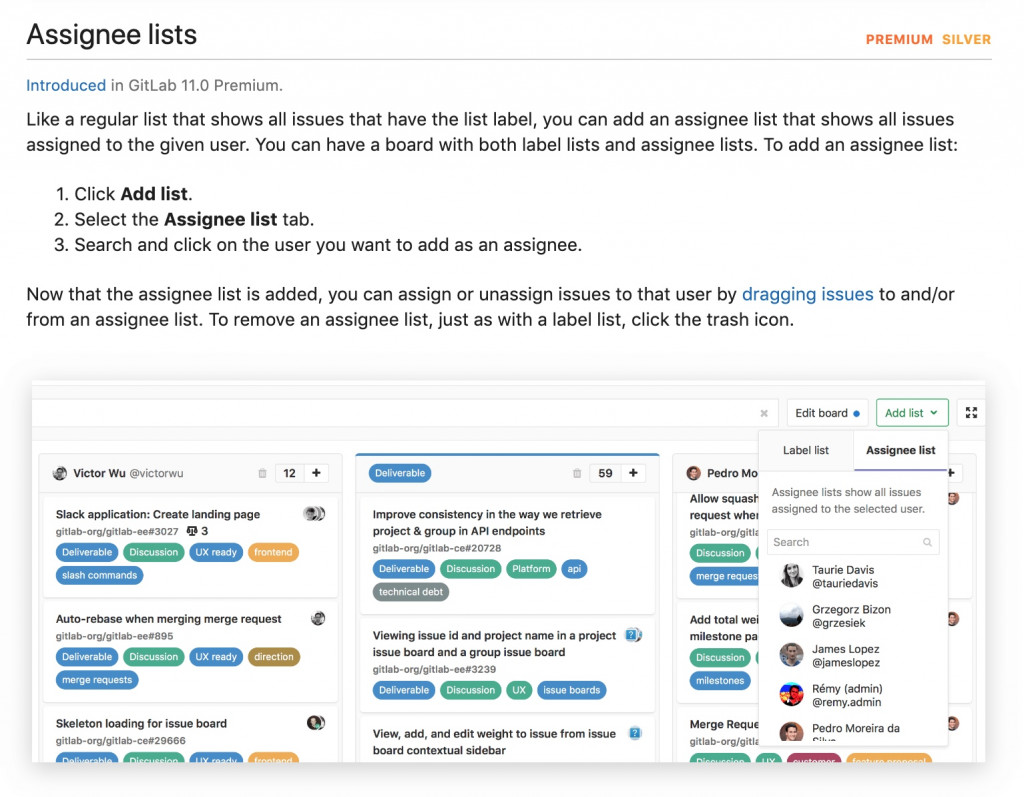Open the Add list dropdown
Screen dimensions: 1024x797
[x=911, y=413]
